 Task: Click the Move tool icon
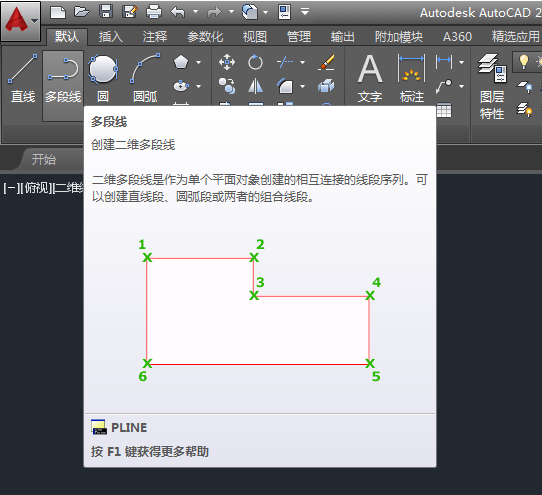[x=227, y=62]
